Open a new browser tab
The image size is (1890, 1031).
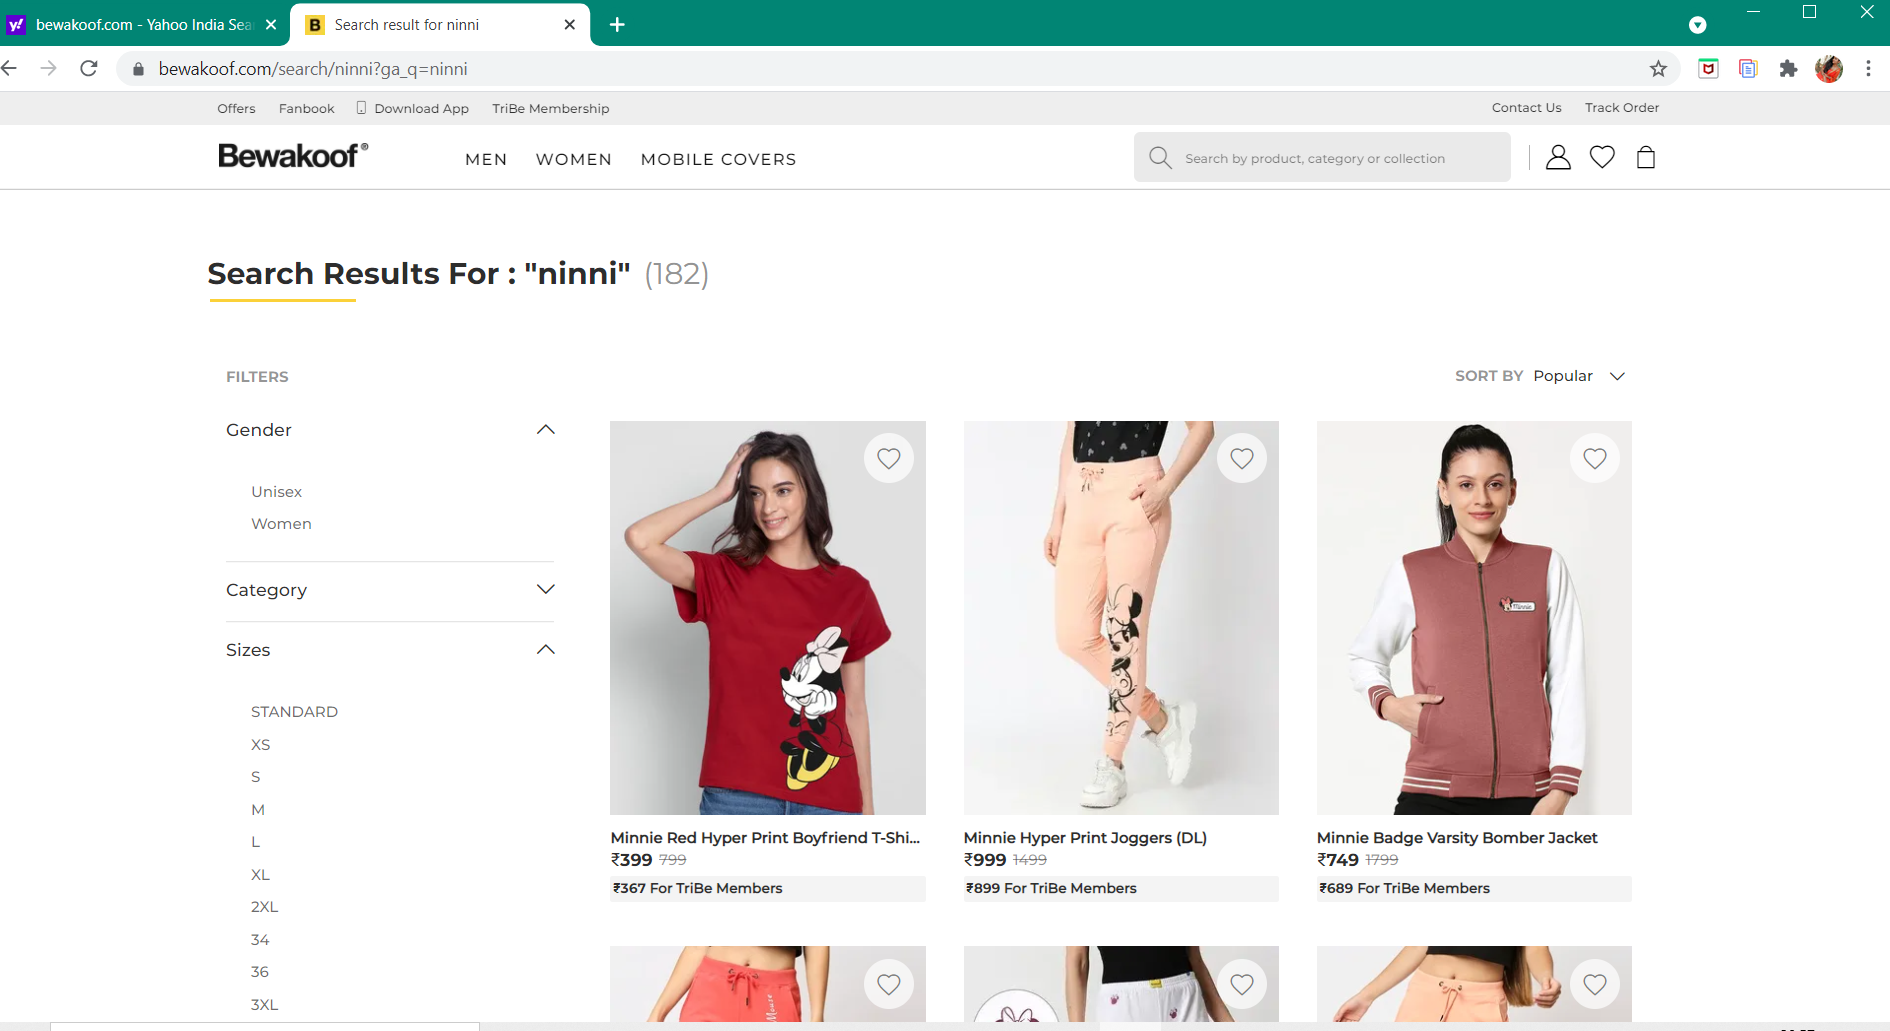(x=617, y=25)
